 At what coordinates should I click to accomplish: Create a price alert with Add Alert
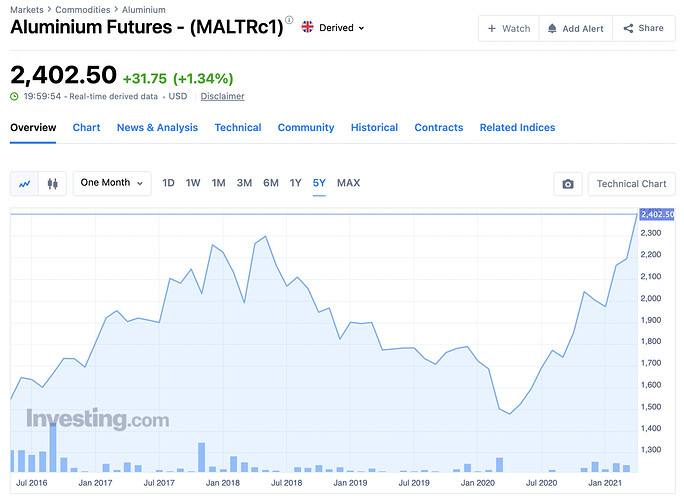click(575, 28)
